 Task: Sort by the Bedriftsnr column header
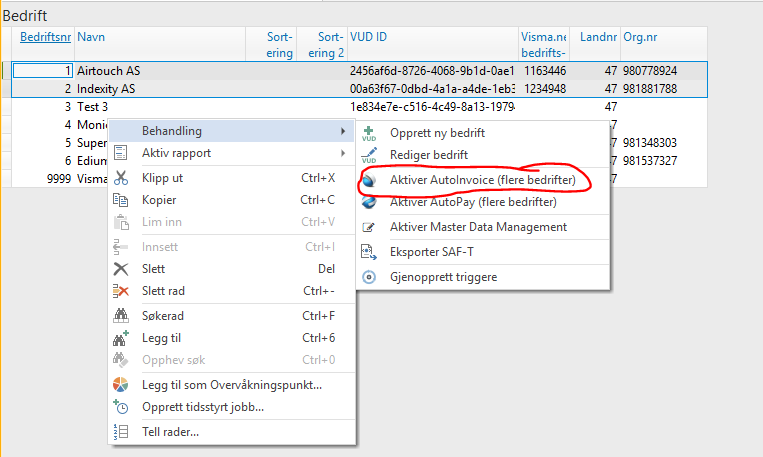46,38
